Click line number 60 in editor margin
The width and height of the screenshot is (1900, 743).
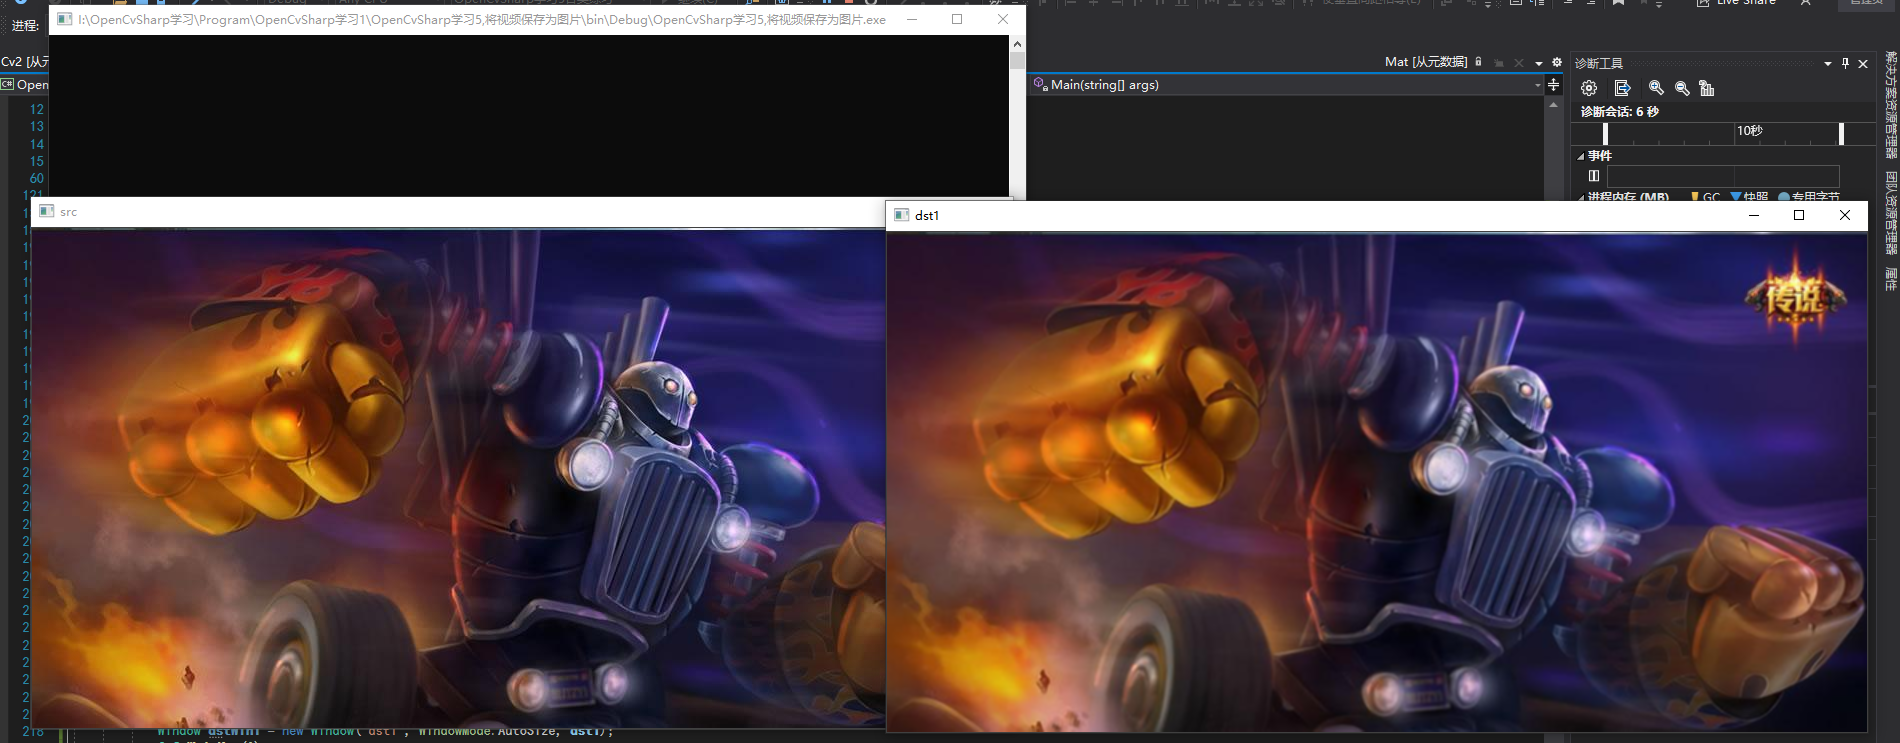point(37,178)
